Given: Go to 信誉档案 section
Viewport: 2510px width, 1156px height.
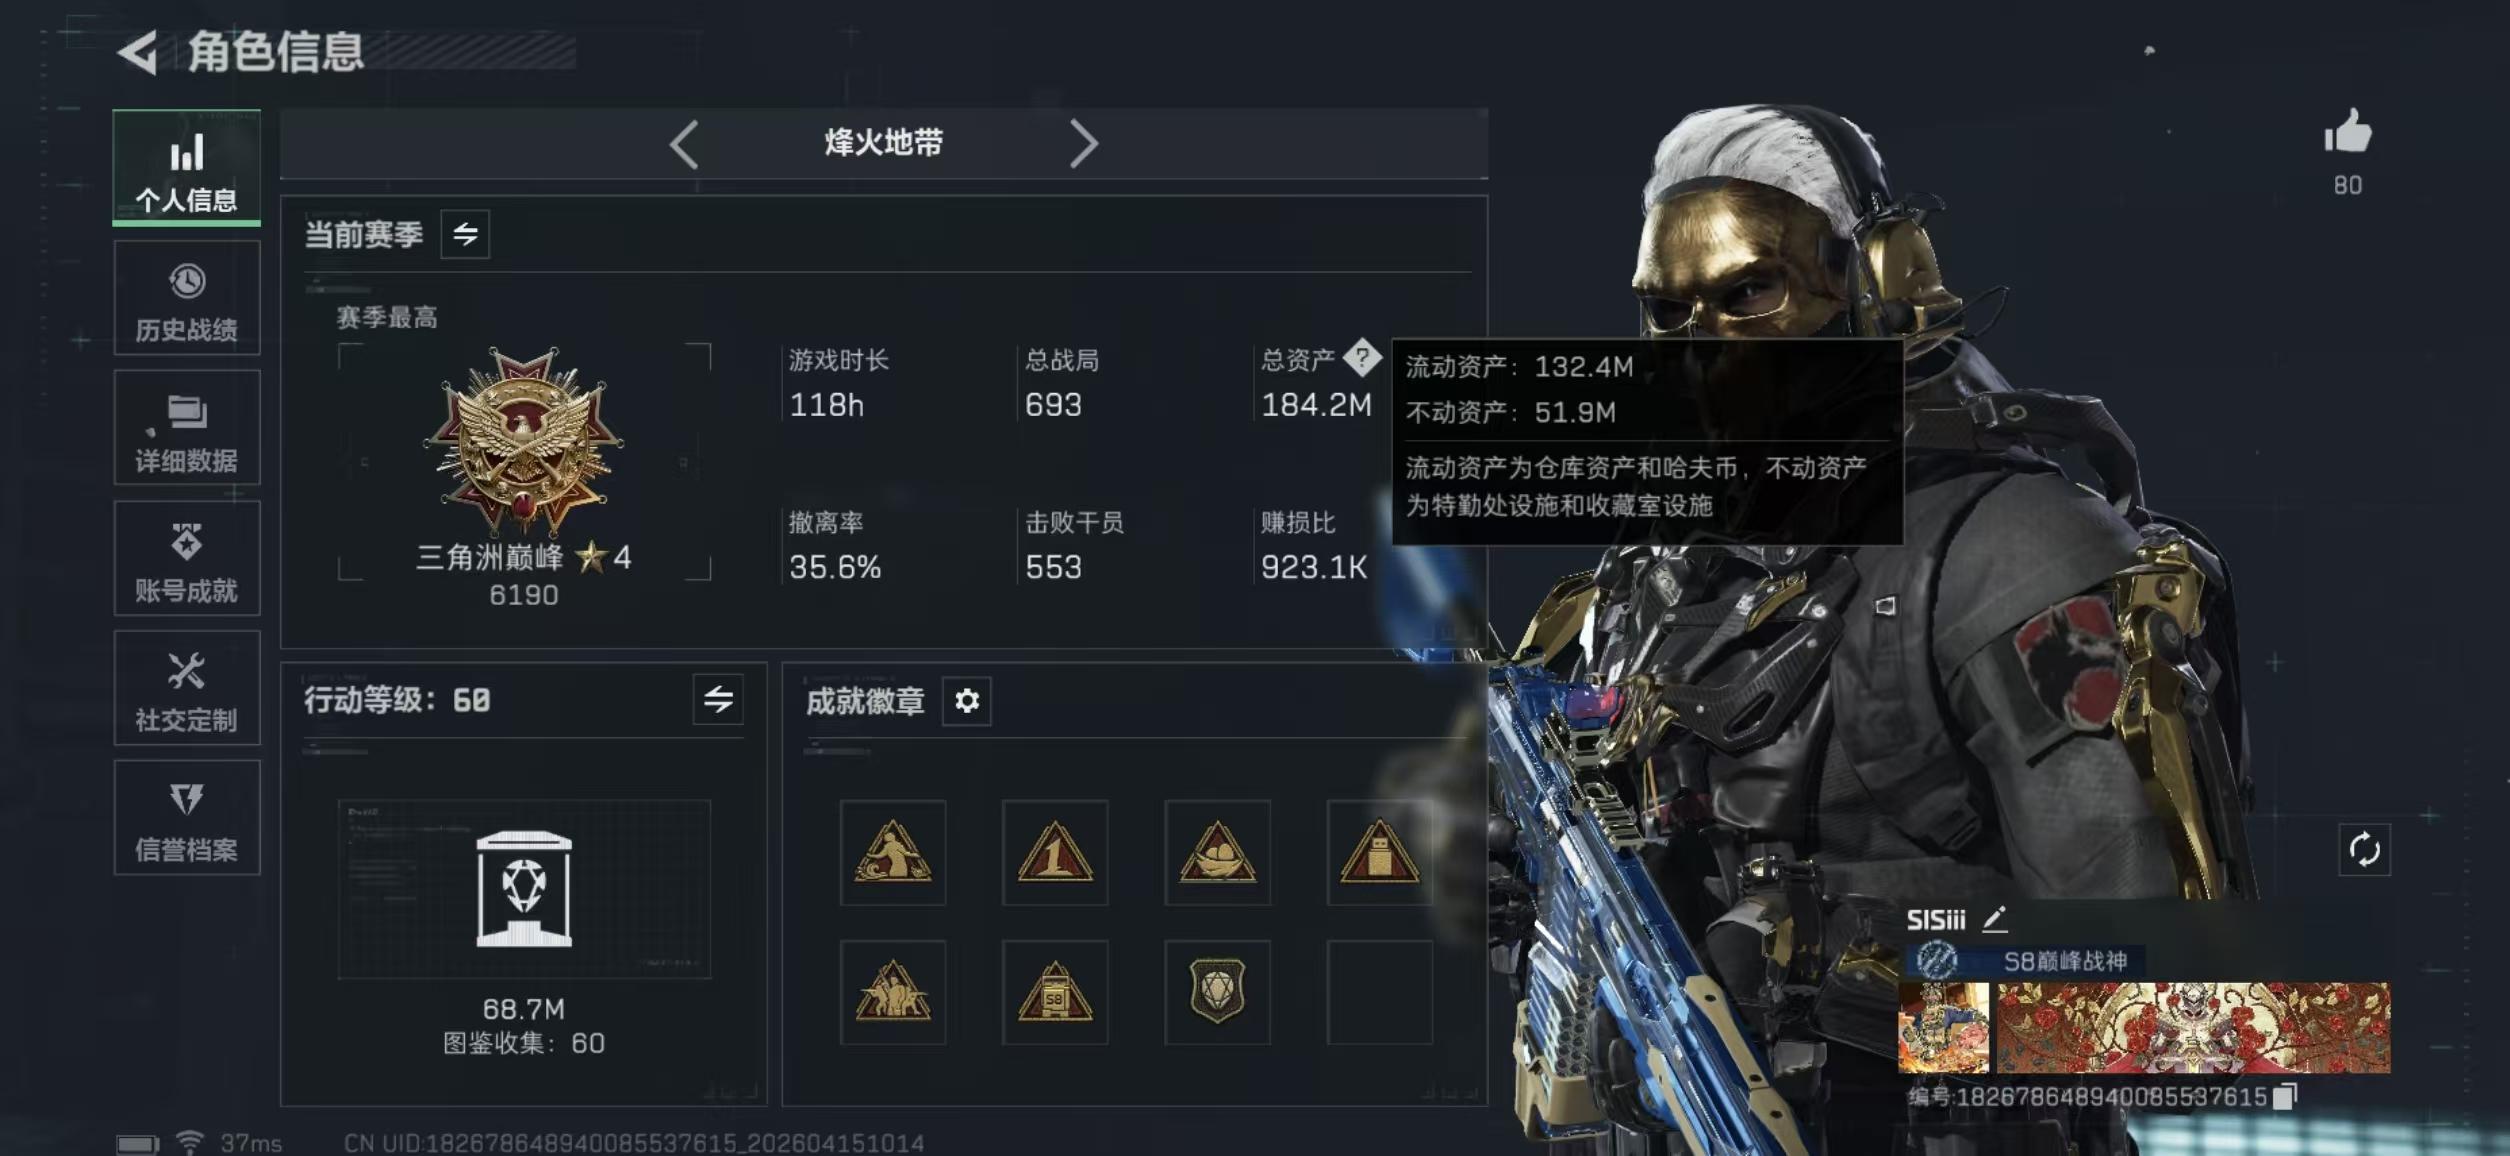Looking at the screenshot, I should coord(187,818).
